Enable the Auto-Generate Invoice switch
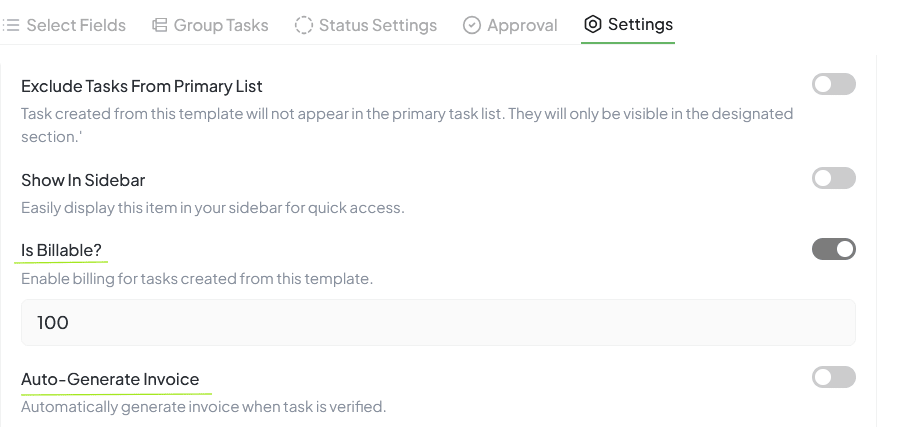Viewport: 916px width, 427px height. tap(833, 377)
